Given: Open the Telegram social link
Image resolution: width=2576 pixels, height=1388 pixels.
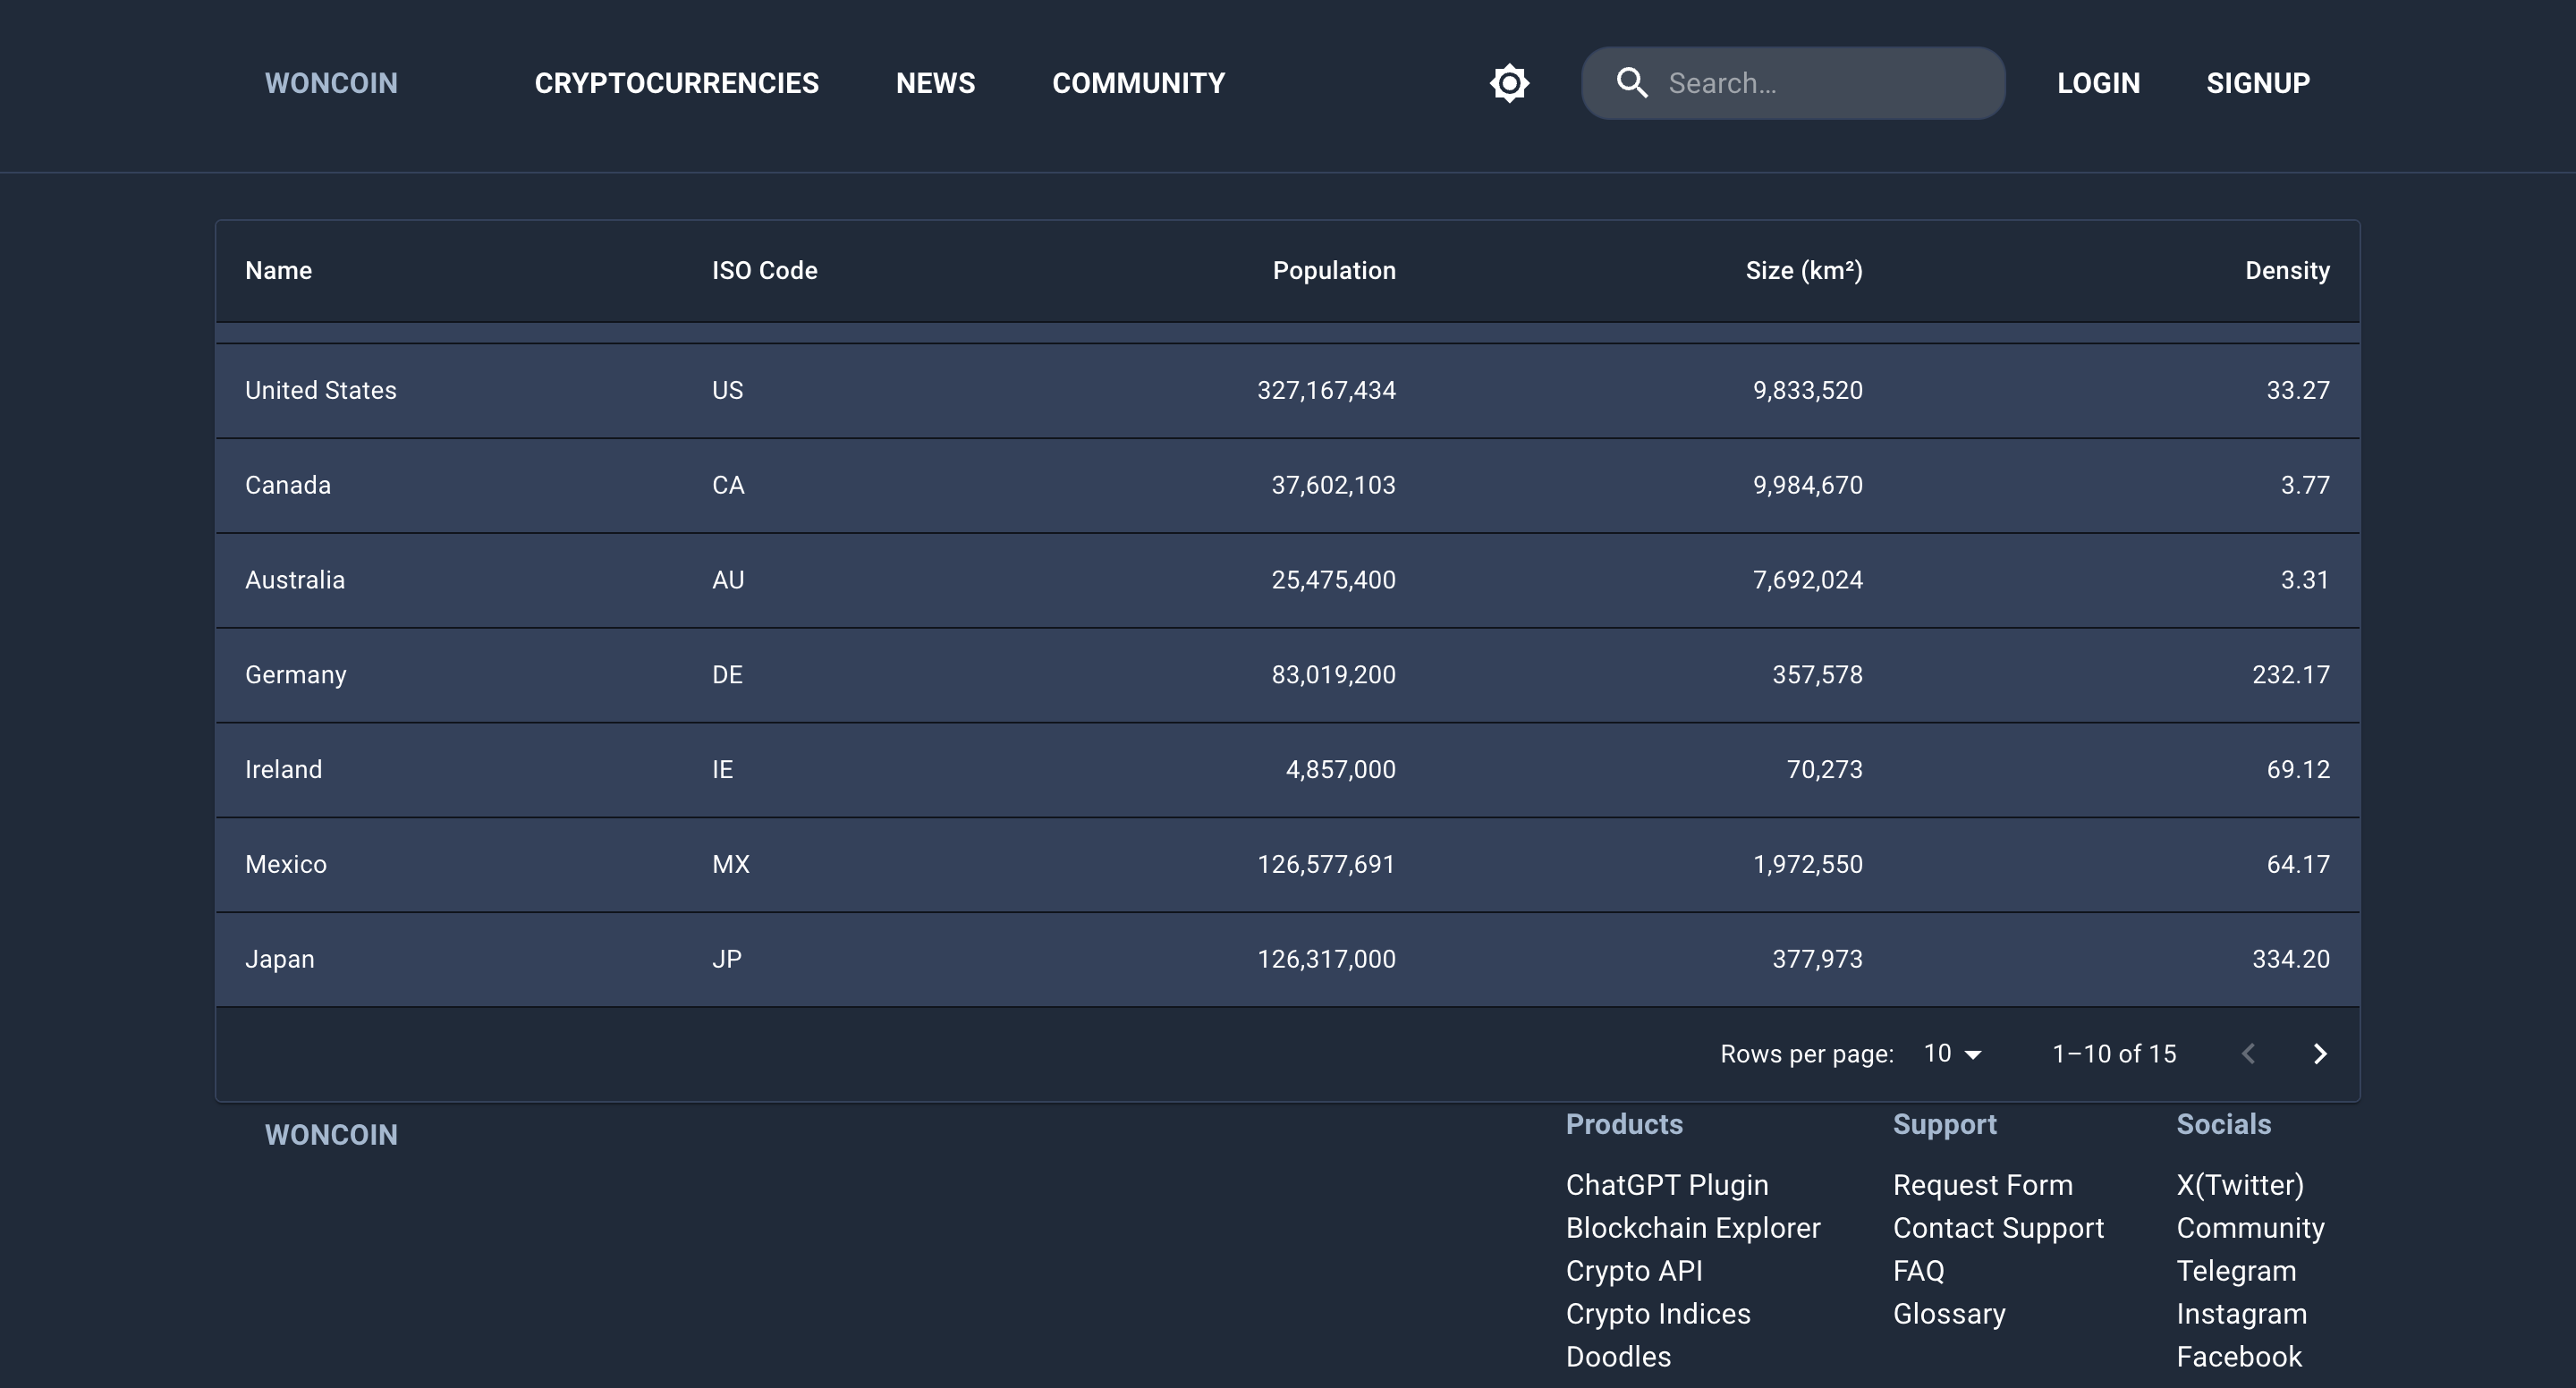Looking at the screenshot, I should 2236,1271.
